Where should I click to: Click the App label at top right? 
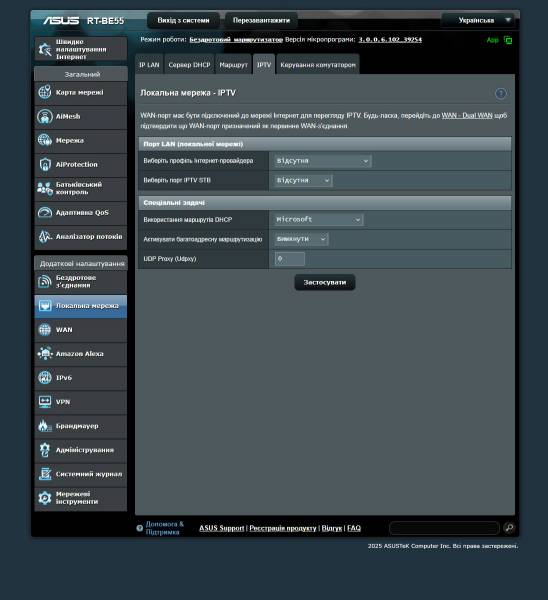pyautogui.click(x=493, y=40)
